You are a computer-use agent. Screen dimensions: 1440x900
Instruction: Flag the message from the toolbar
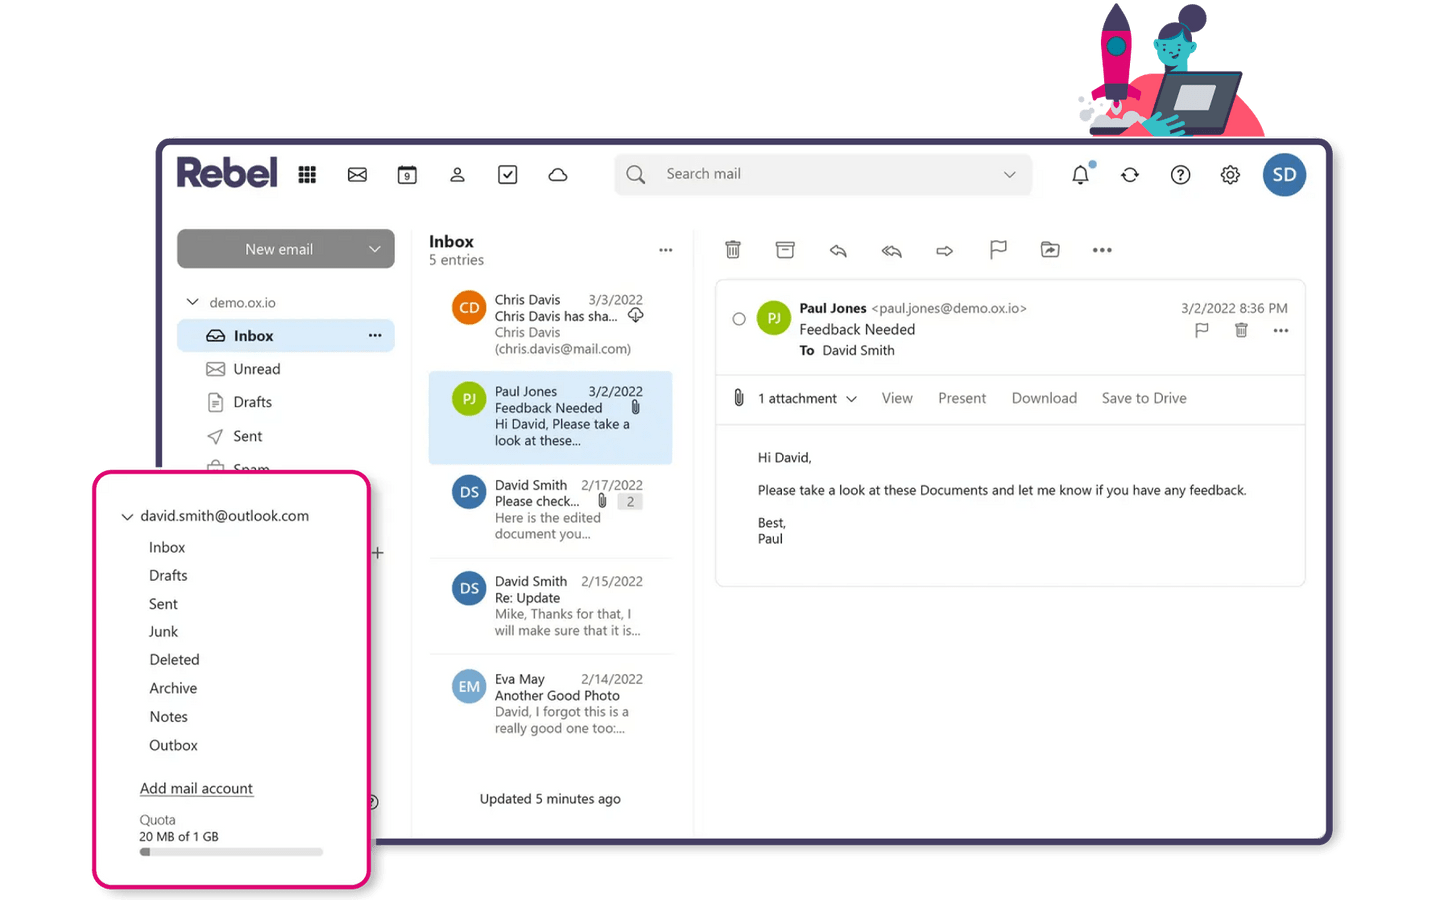998,250
